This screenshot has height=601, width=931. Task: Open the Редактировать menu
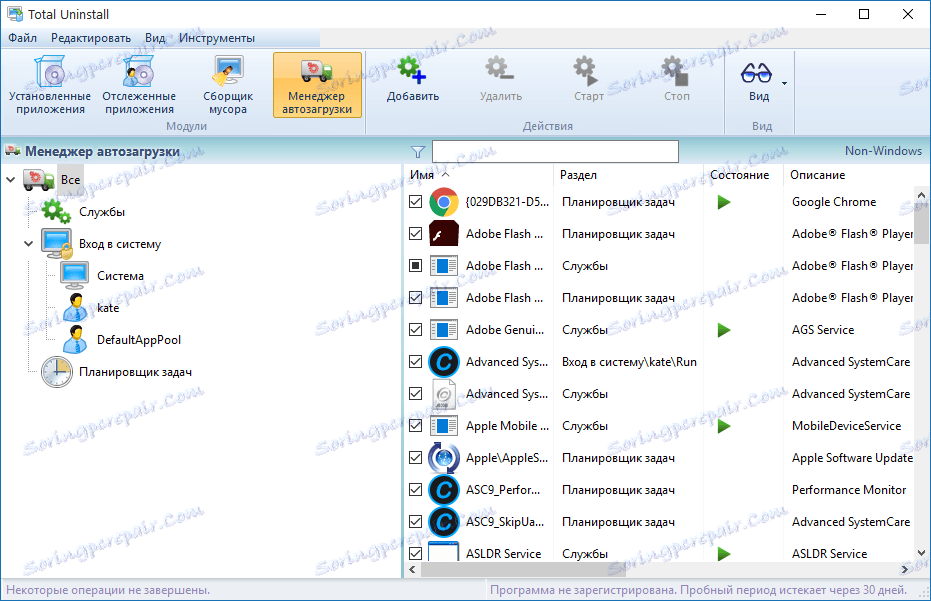[91, 38]
